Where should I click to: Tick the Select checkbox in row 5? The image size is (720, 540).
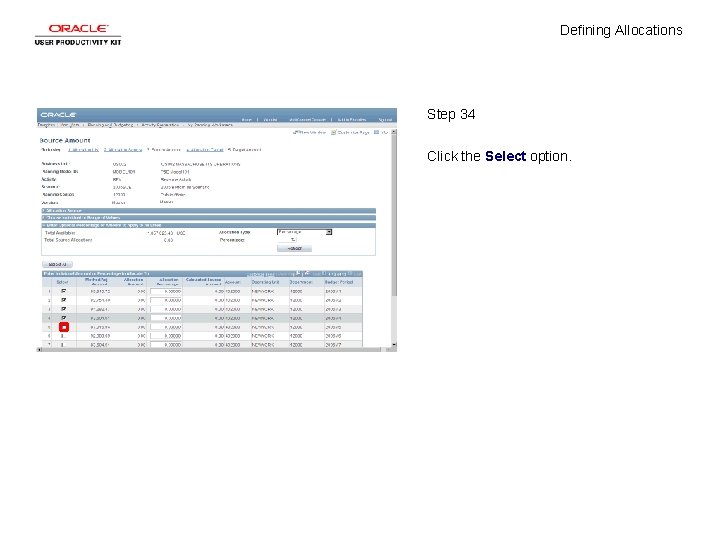64,327
